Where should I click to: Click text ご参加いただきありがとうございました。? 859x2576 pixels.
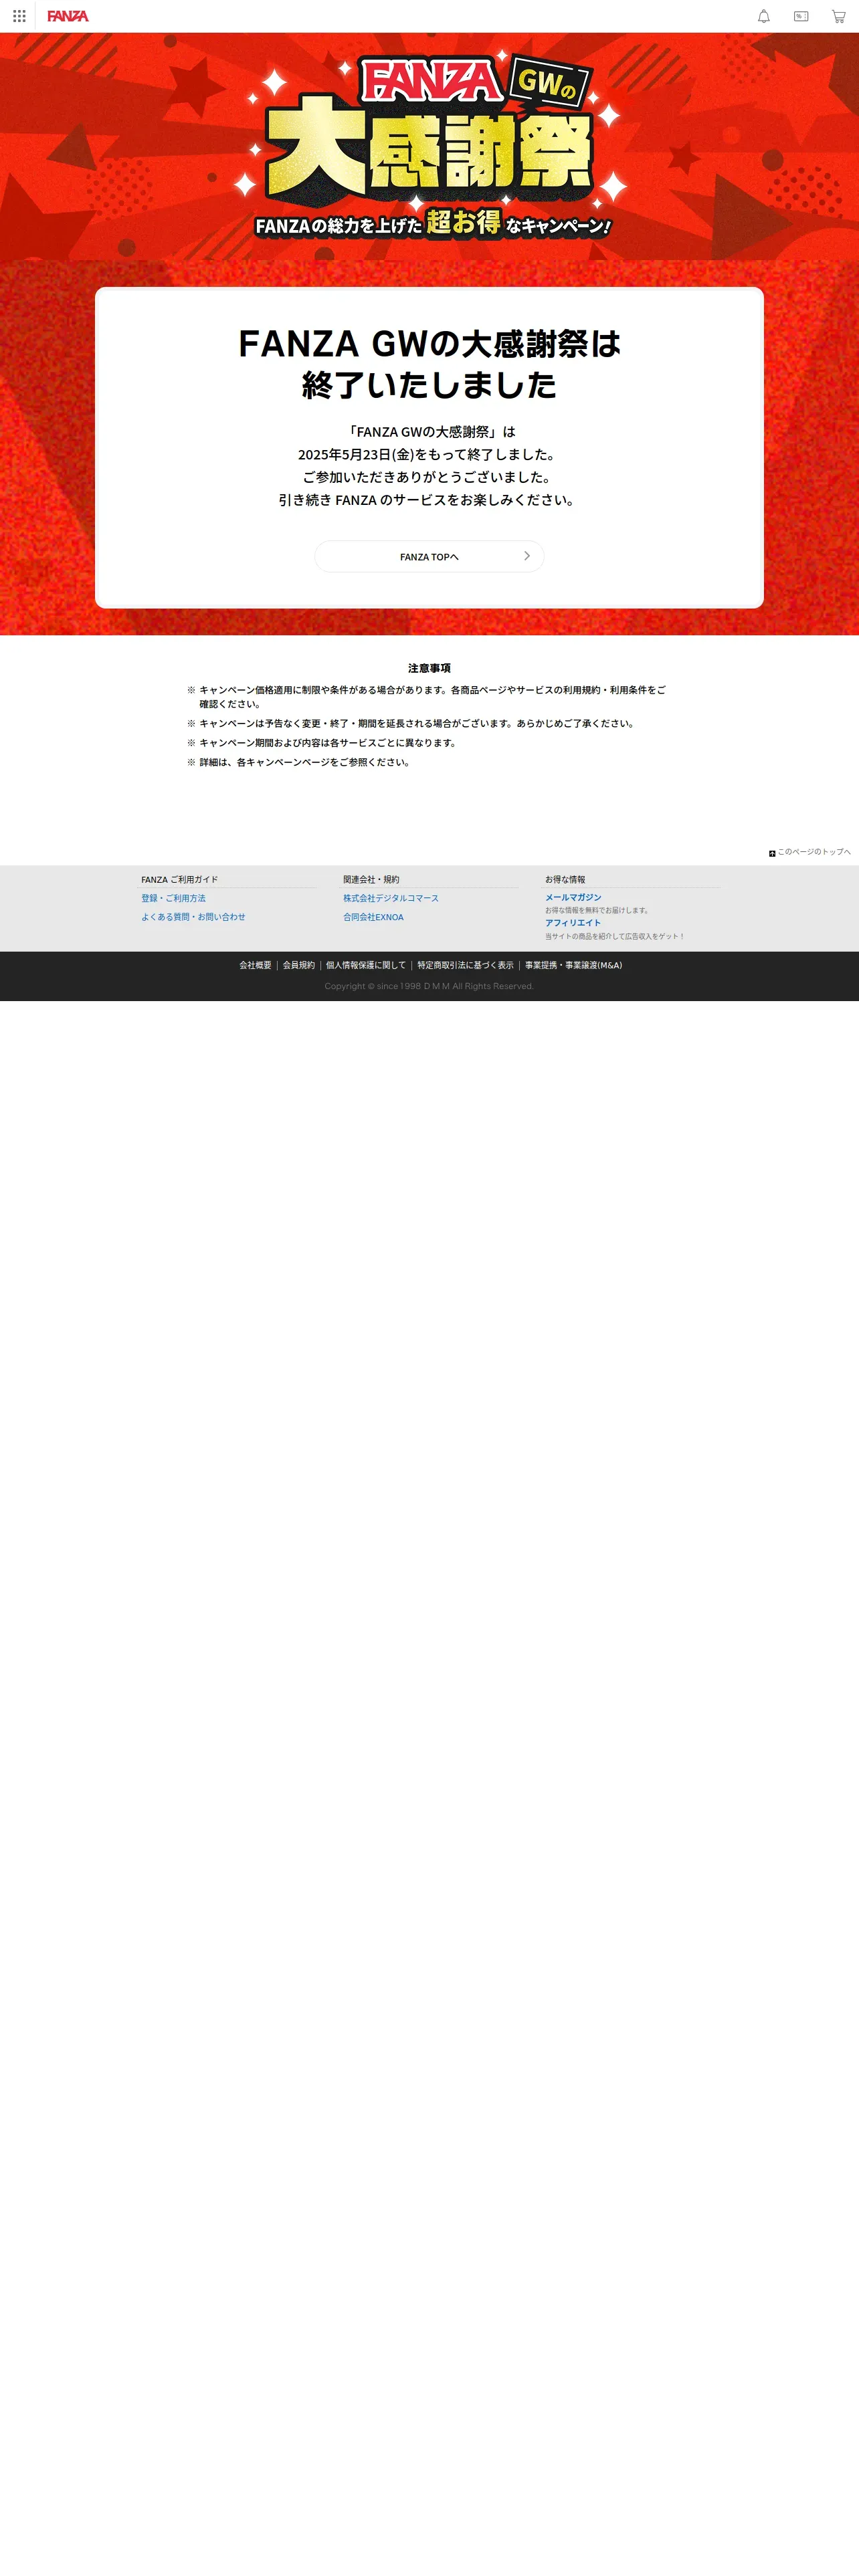point(429,477)
